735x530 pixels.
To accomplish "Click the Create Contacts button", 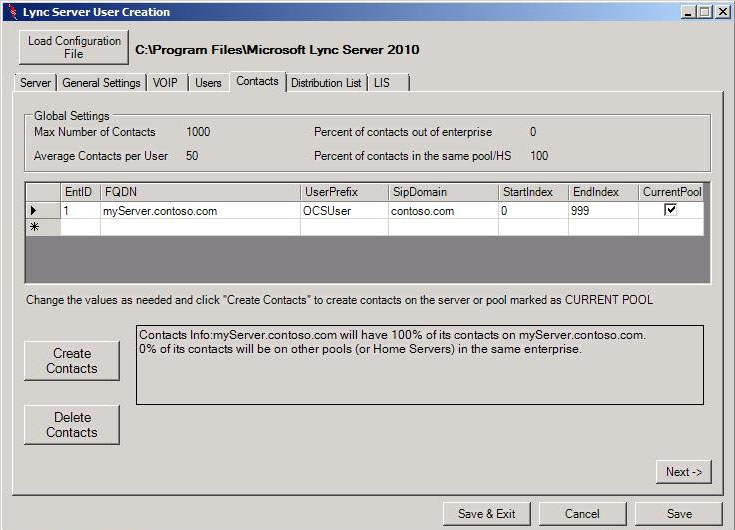I will (72, 361).
